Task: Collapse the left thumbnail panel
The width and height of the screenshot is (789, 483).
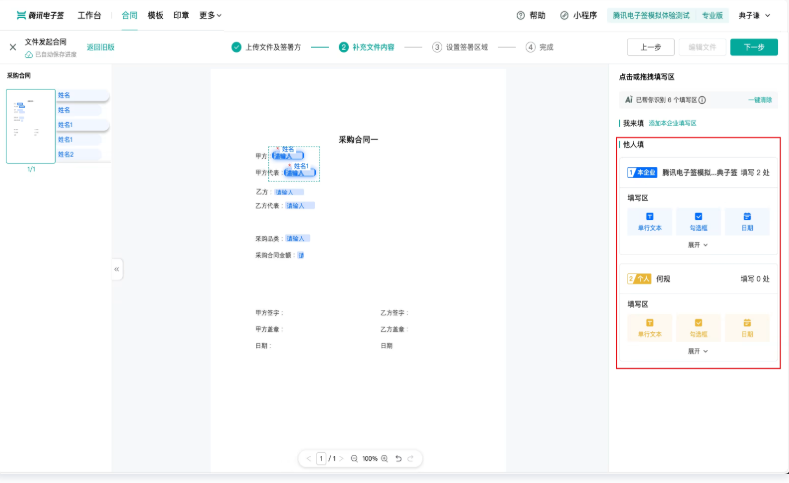Action: tap(117, 269)
